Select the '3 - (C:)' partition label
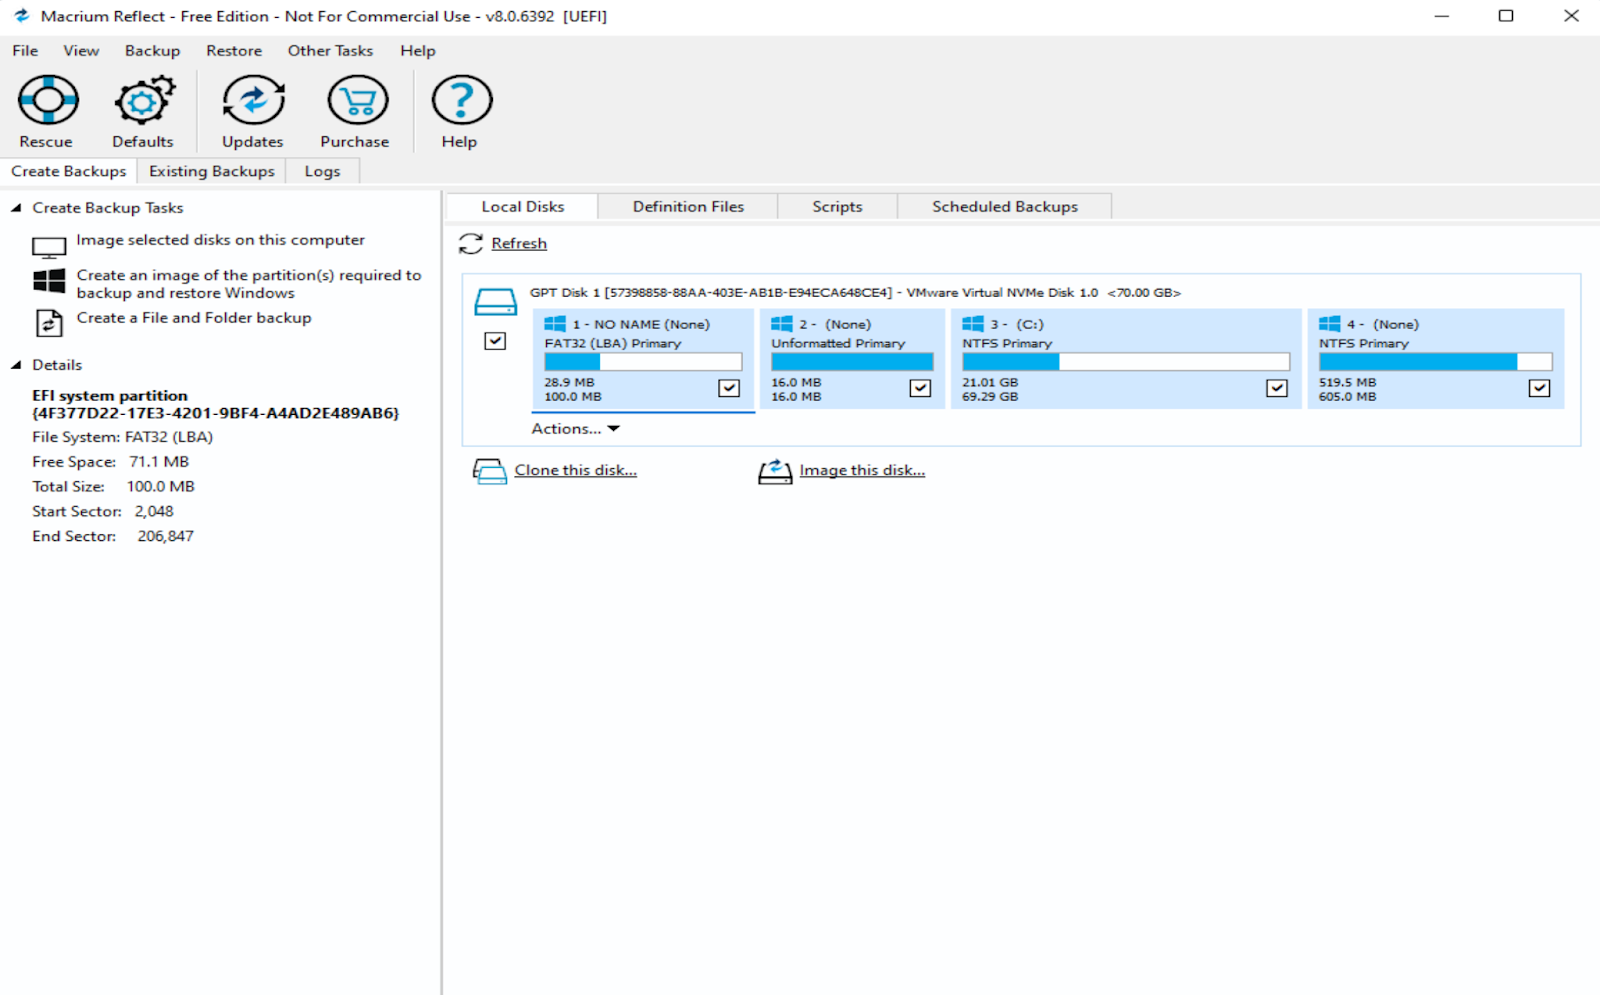 [x=1017, y=324]
